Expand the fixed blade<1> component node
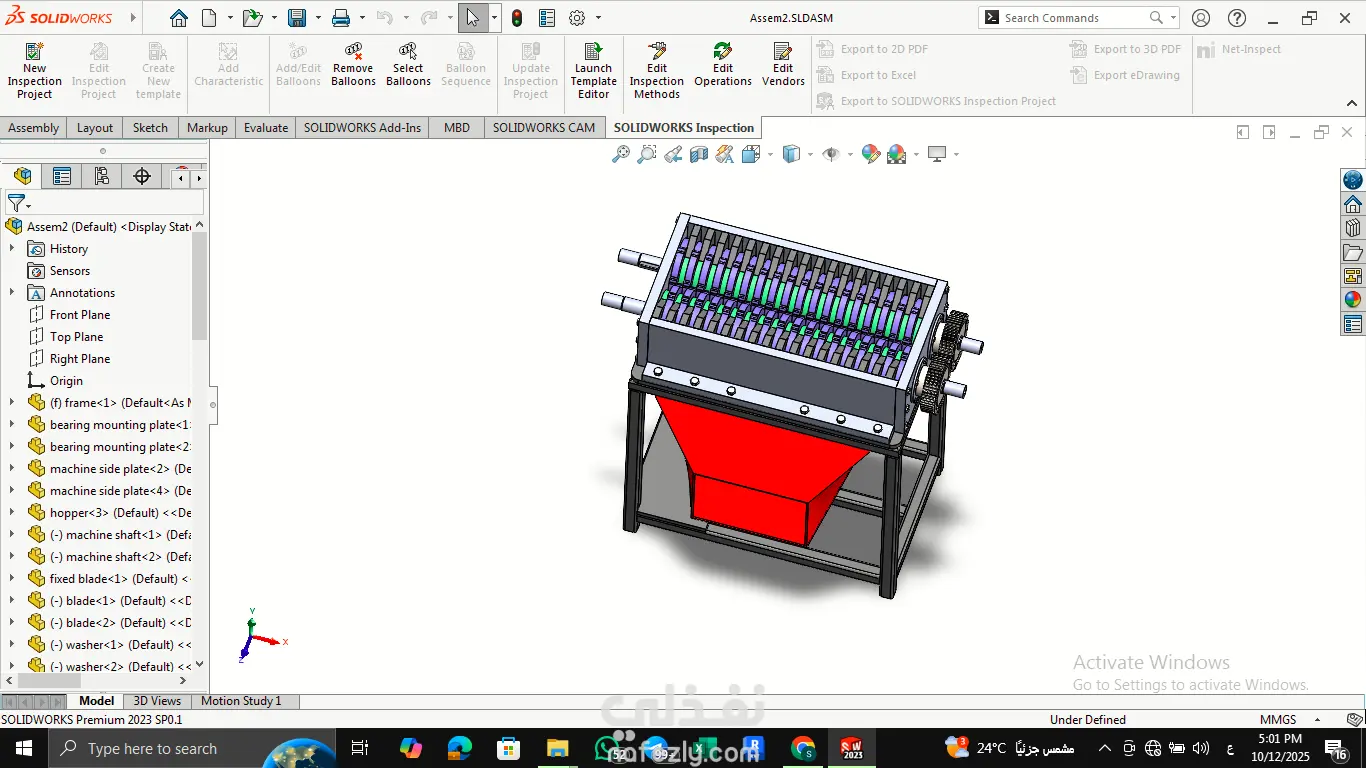Screen dimensions: 1366x768 coord(12,579)
